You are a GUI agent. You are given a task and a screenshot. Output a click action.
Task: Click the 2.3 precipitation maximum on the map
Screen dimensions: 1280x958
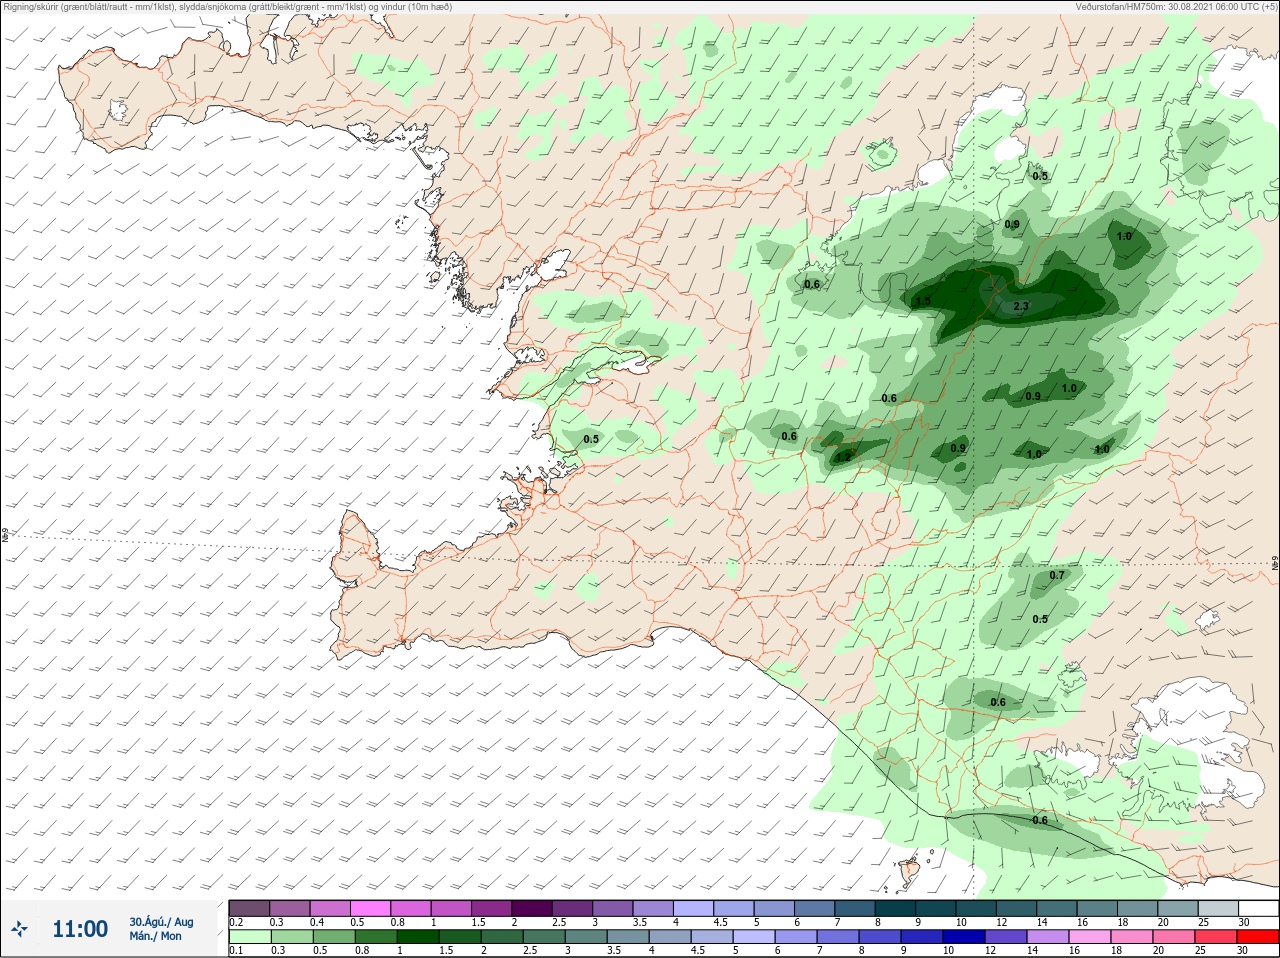coord(1021,307)
